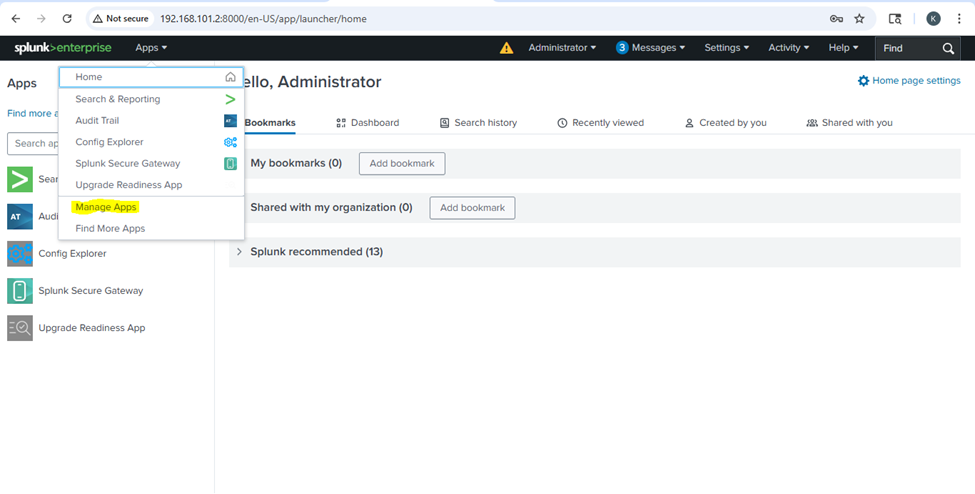Reload the page with browser refresh icon
This screenshot has width=975, height=494.
pos(67,19)
